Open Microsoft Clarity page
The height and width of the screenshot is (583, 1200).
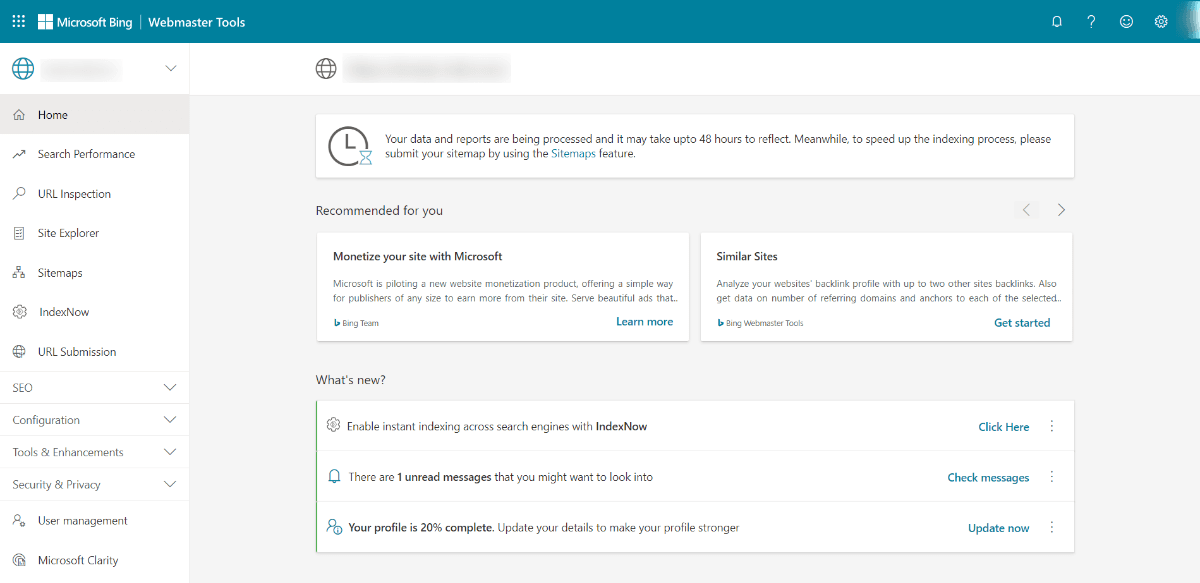tap(94, 560)
